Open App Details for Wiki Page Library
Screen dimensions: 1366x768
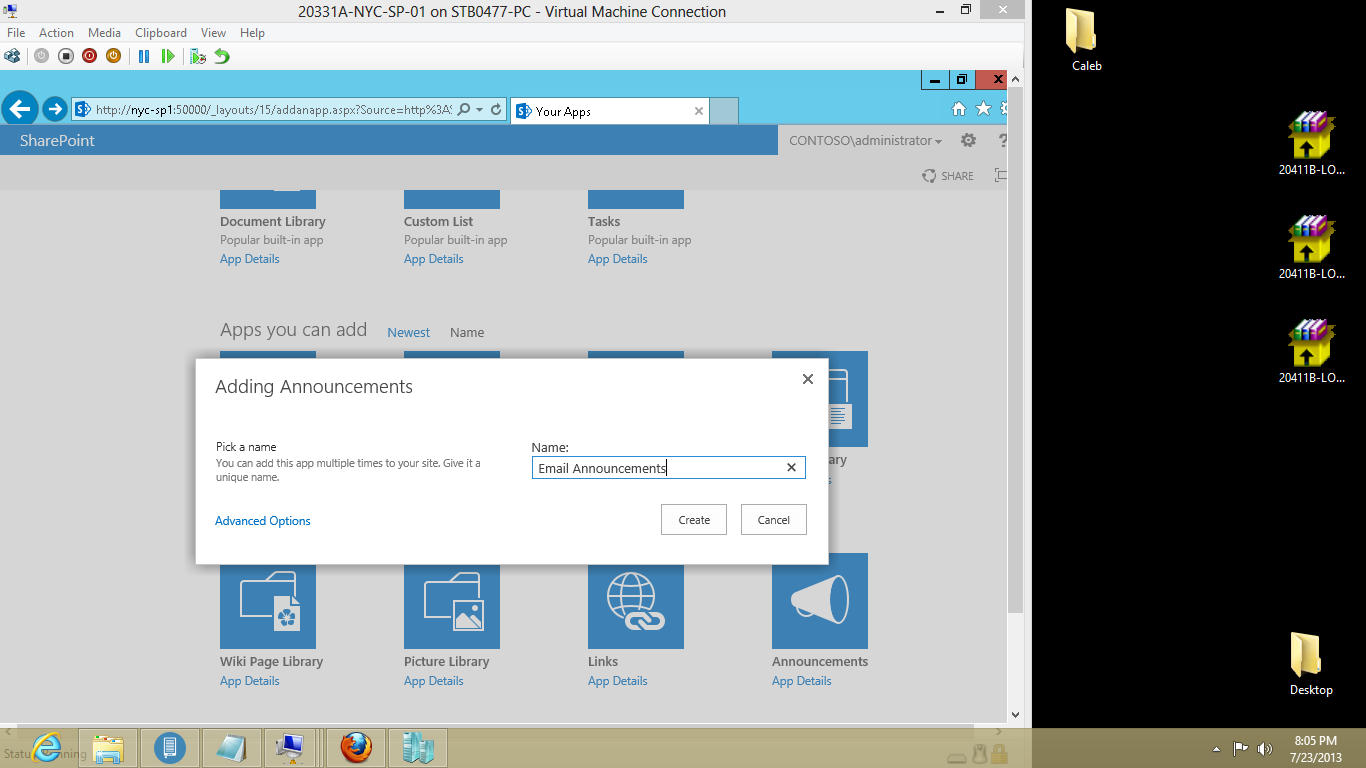tap(250, 681)
